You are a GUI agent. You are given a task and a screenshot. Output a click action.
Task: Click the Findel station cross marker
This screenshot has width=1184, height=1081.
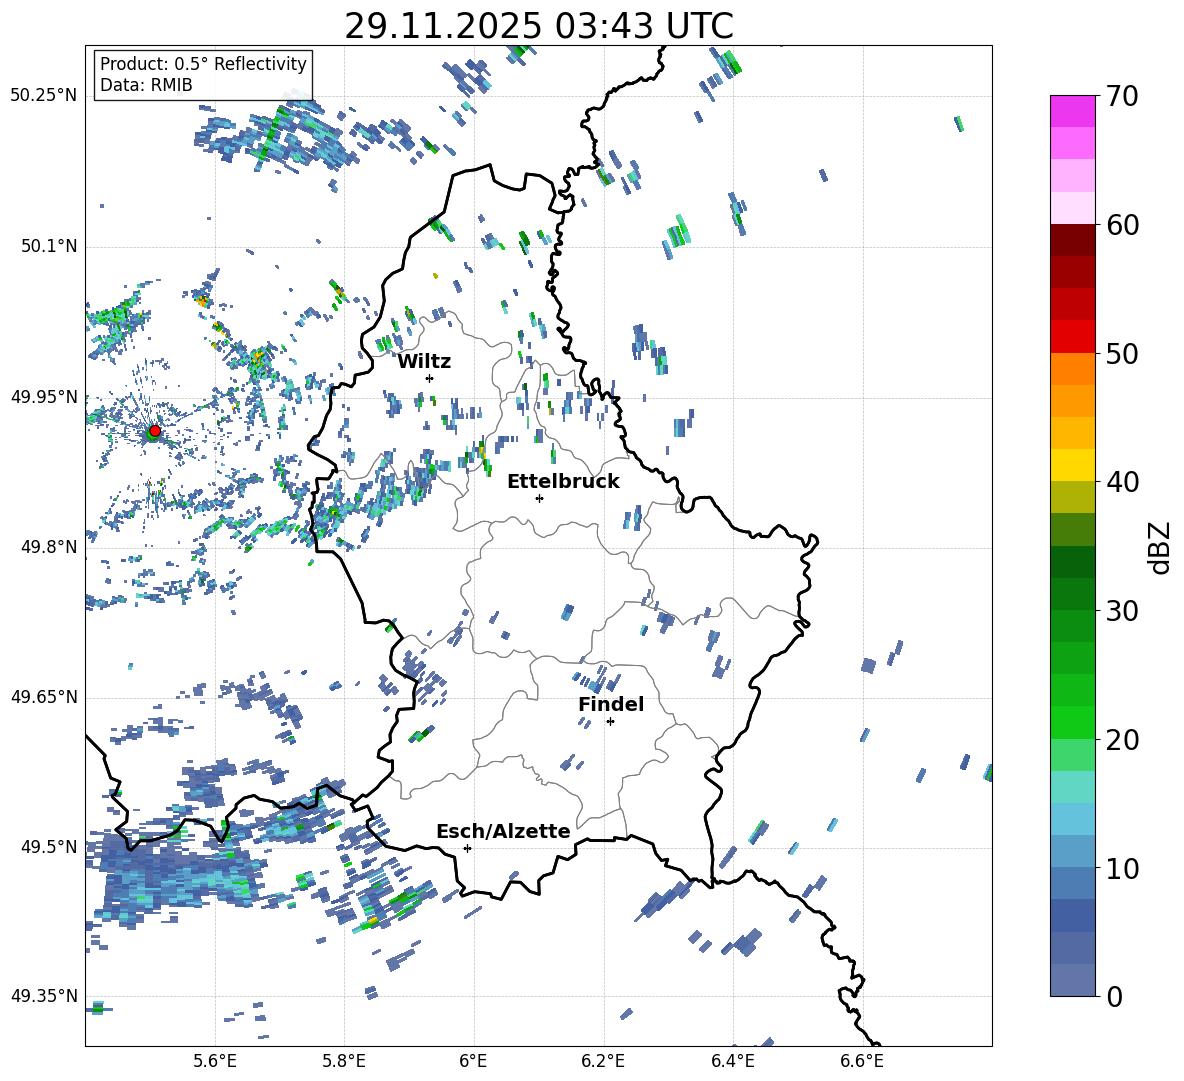point(610,721)
